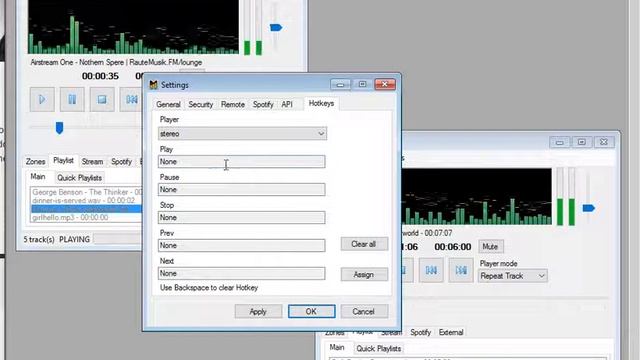
Task: Open the Stream tab in top-left player
Action: click(92, 162)
